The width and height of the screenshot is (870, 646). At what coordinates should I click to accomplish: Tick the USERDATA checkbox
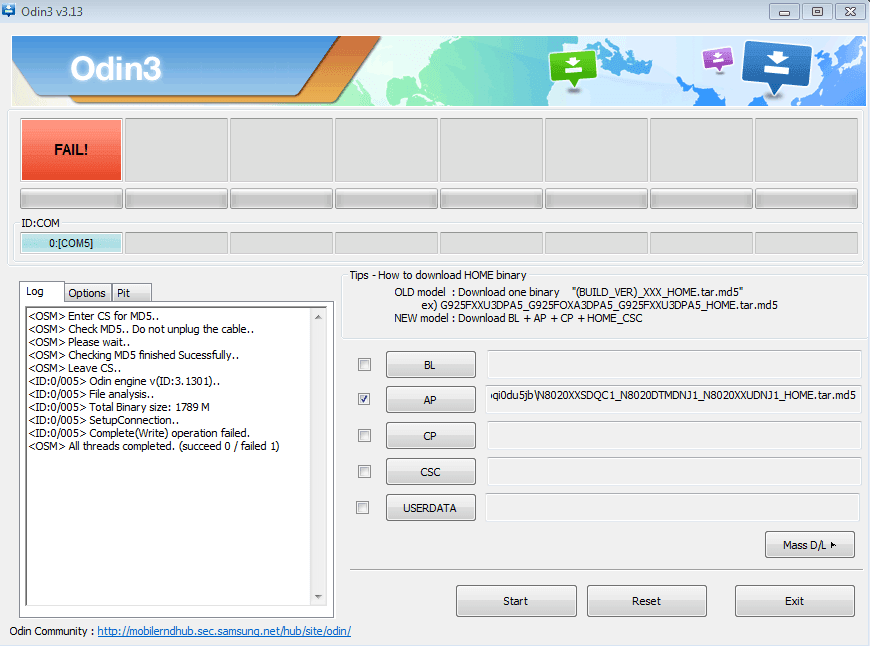click(x=363, y=508)
